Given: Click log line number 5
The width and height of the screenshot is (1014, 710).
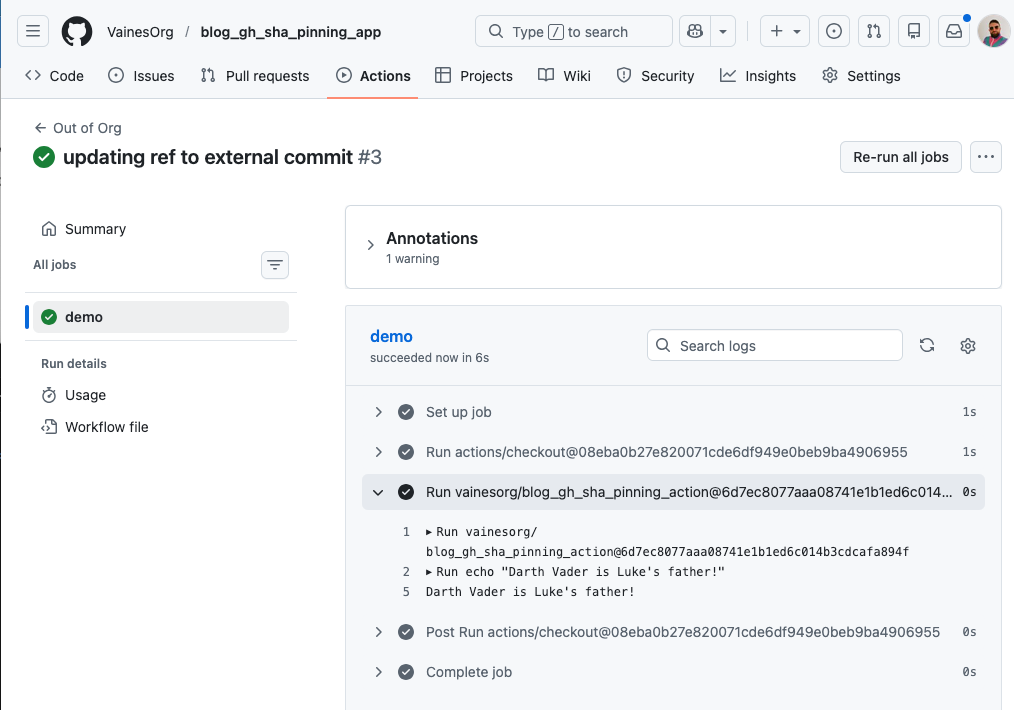Looking at the screenshot, I should coord(406,592).
